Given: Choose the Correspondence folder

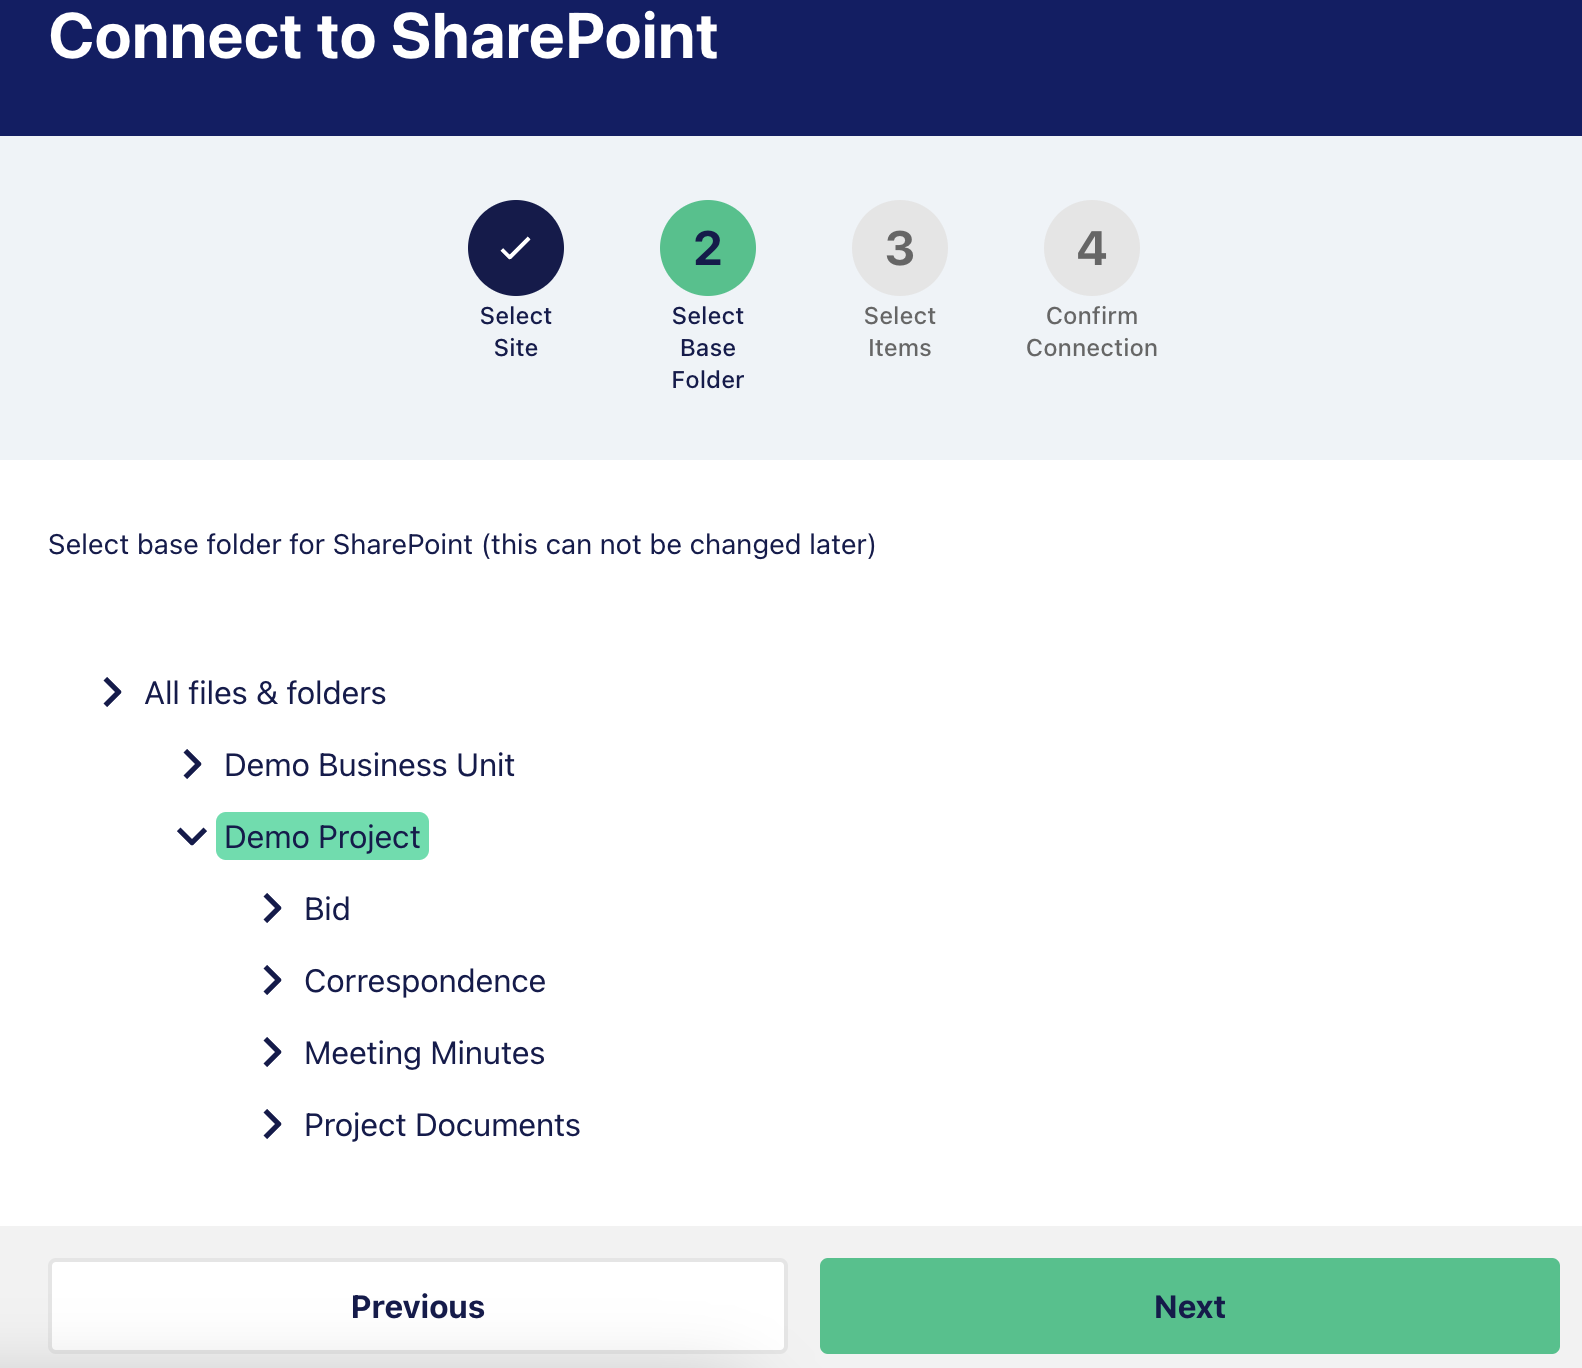Looking at the screenshot, I should 425,981.
